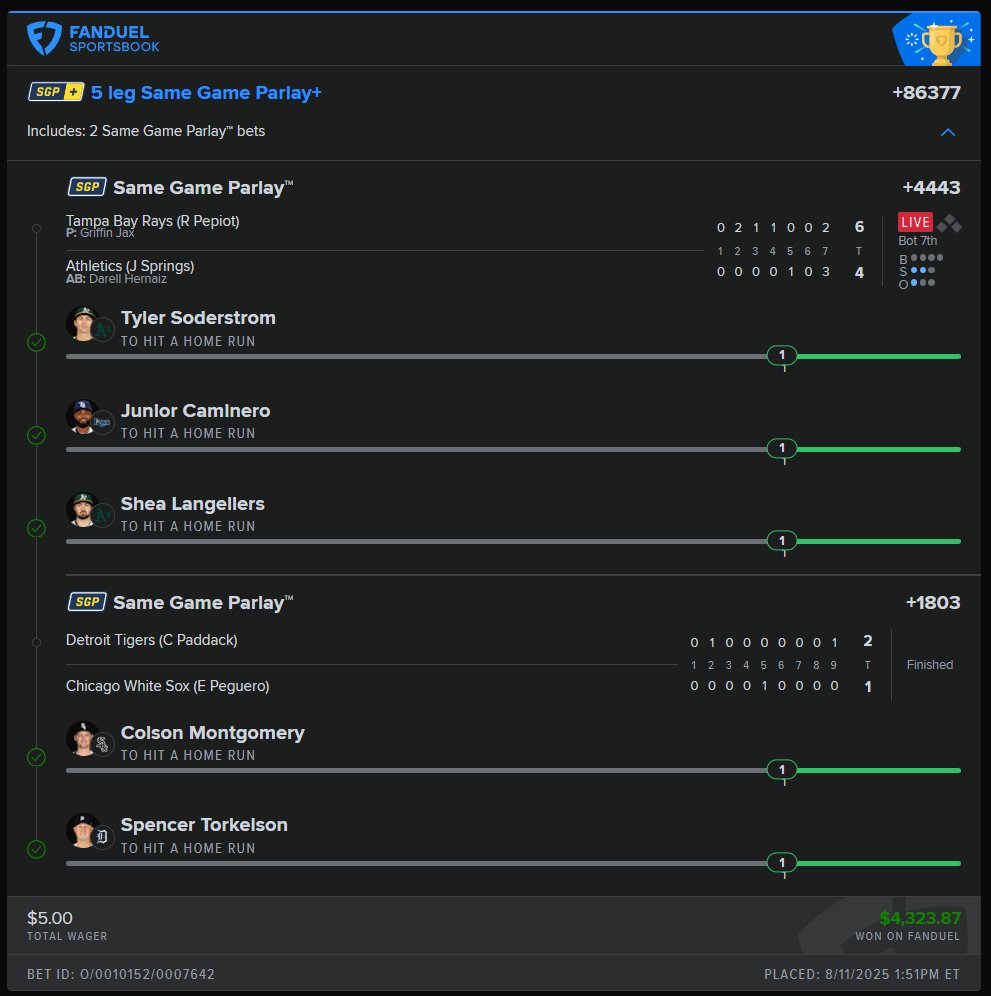Click the White Sox total score 1
Screen dimensions: 991x996
868,687
